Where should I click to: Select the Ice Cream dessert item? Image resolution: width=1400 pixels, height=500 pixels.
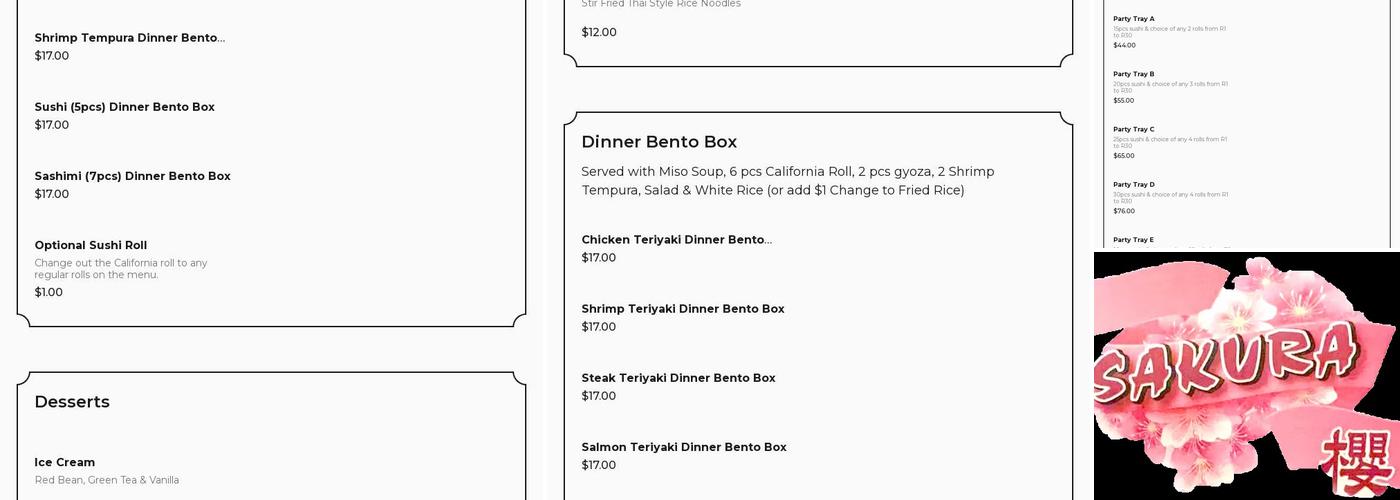(x=65, y=462)
